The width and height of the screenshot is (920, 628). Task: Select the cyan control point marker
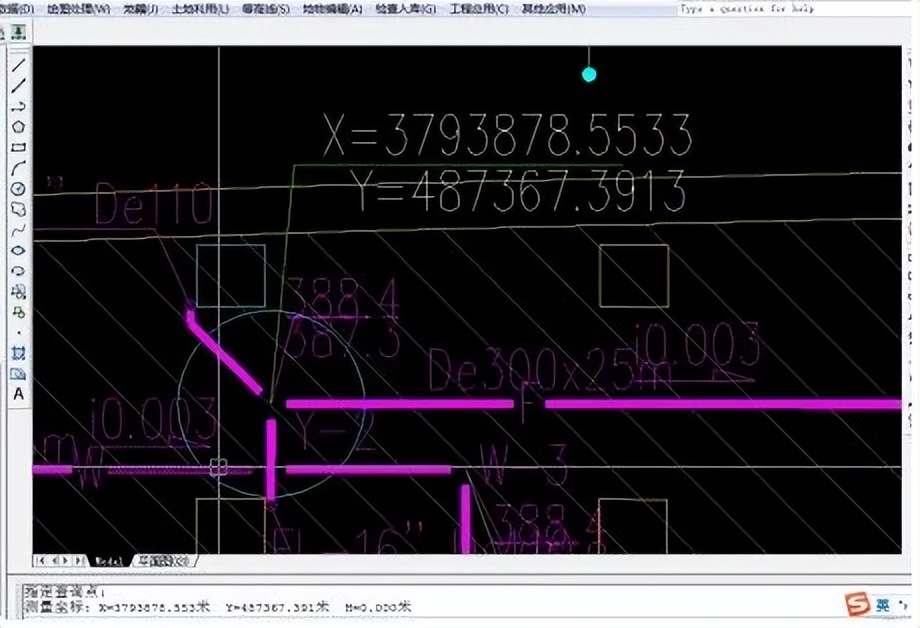(589, 75)
